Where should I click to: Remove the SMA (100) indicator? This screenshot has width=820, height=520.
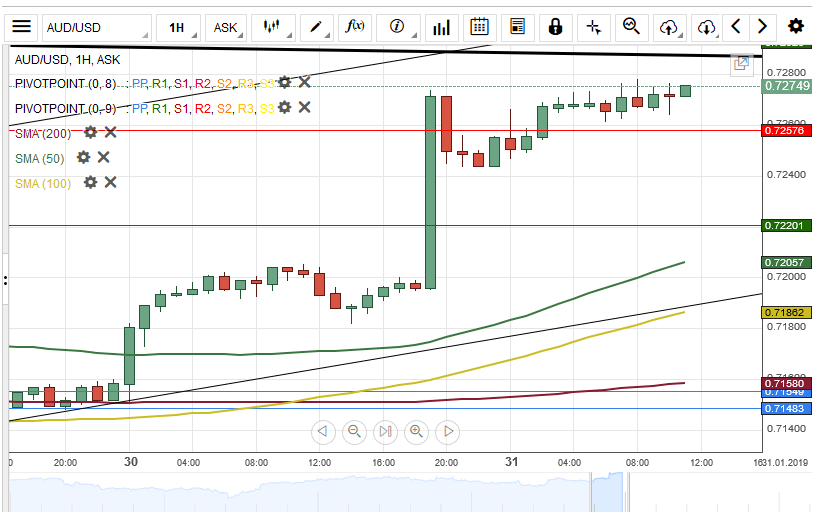(x=111, y=182)
